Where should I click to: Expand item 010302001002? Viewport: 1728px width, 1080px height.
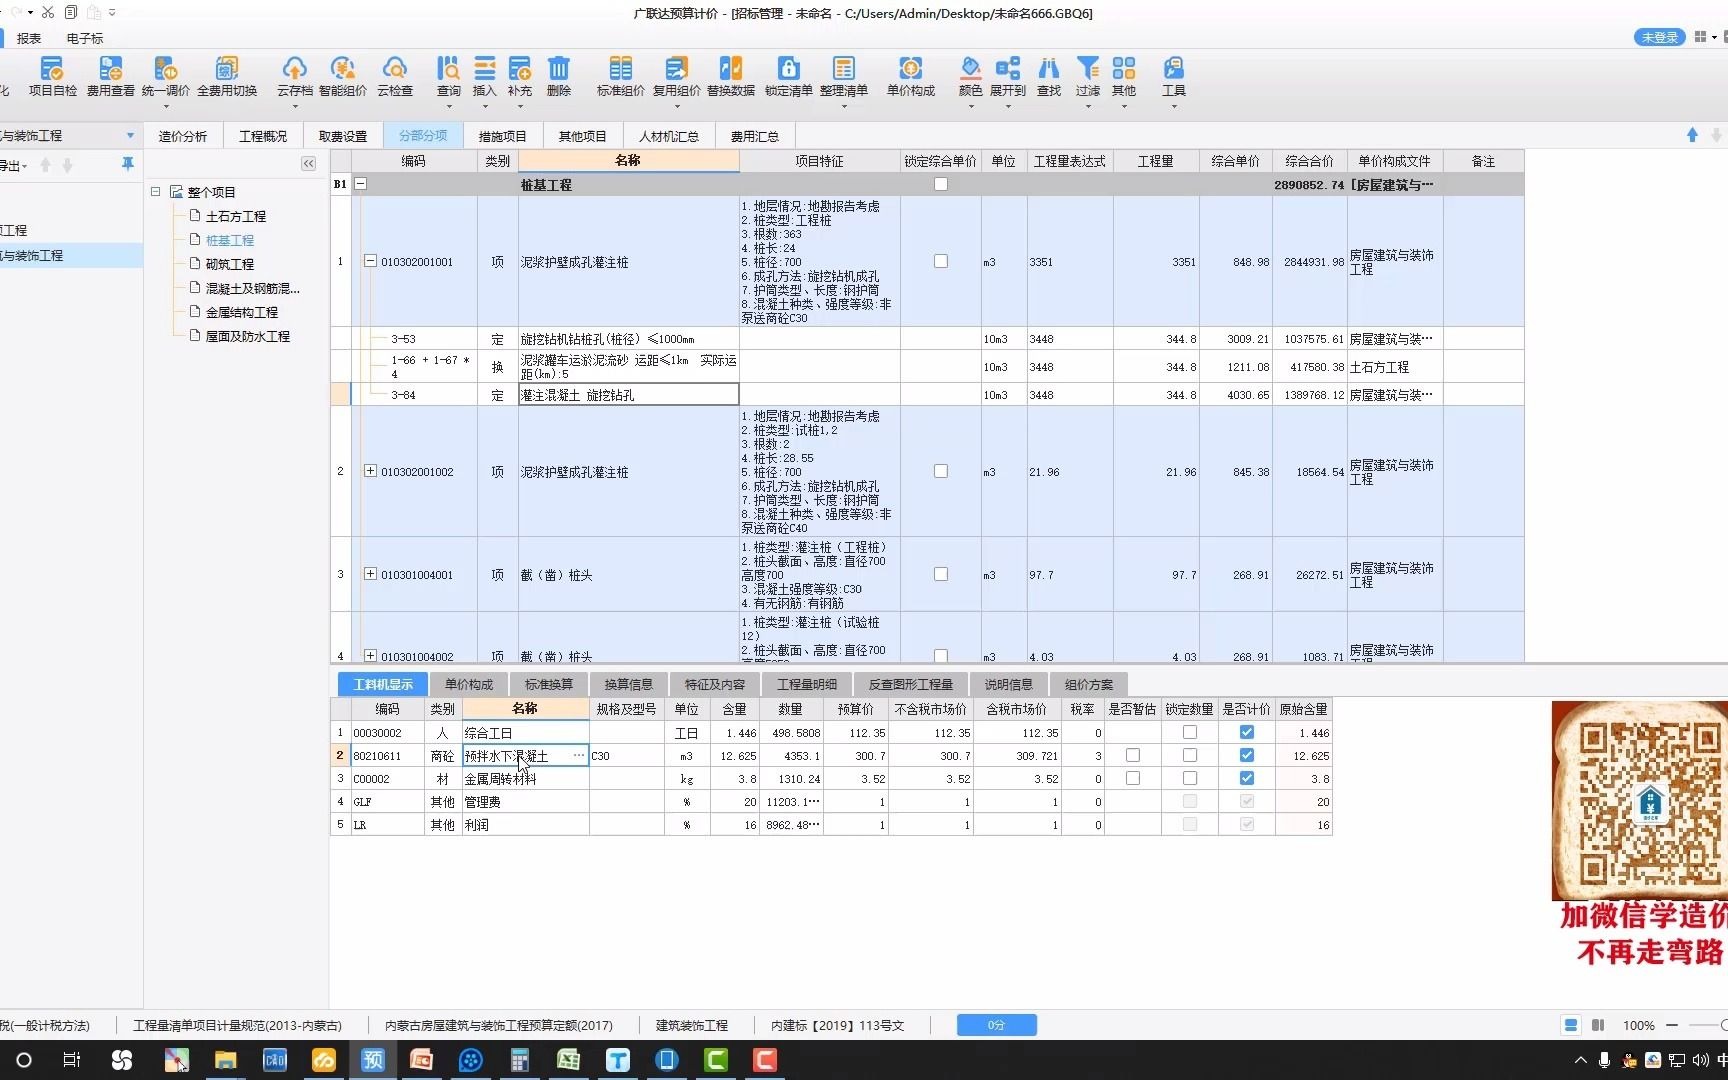[370, 471]
